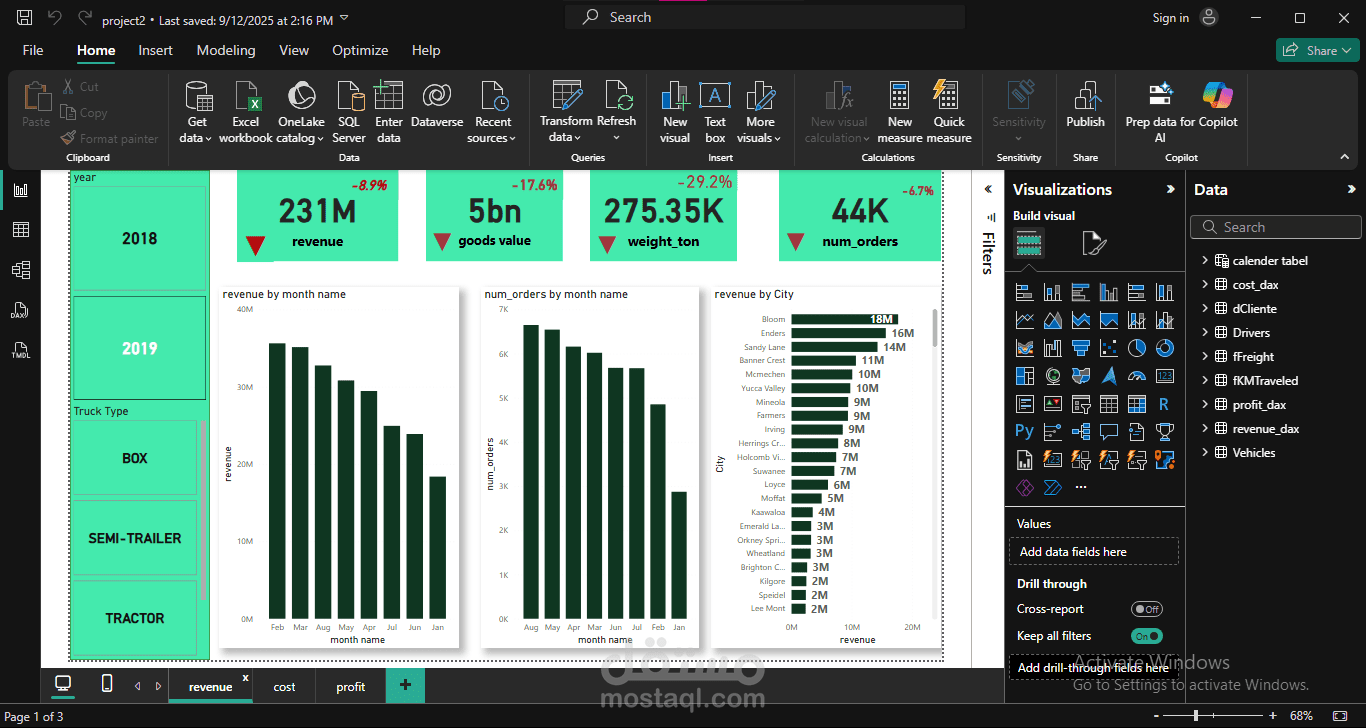Expand the Filters pane

coord(988,189)
